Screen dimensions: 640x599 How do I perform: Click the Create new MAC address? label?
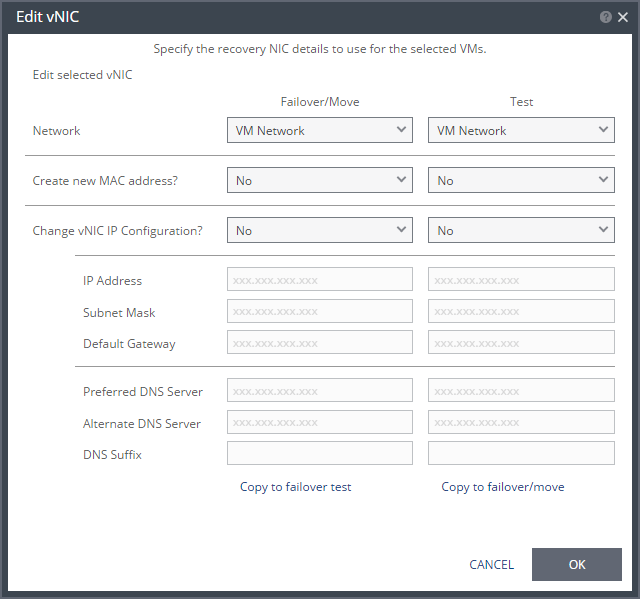pyautogui.click(x=105, y=180)
